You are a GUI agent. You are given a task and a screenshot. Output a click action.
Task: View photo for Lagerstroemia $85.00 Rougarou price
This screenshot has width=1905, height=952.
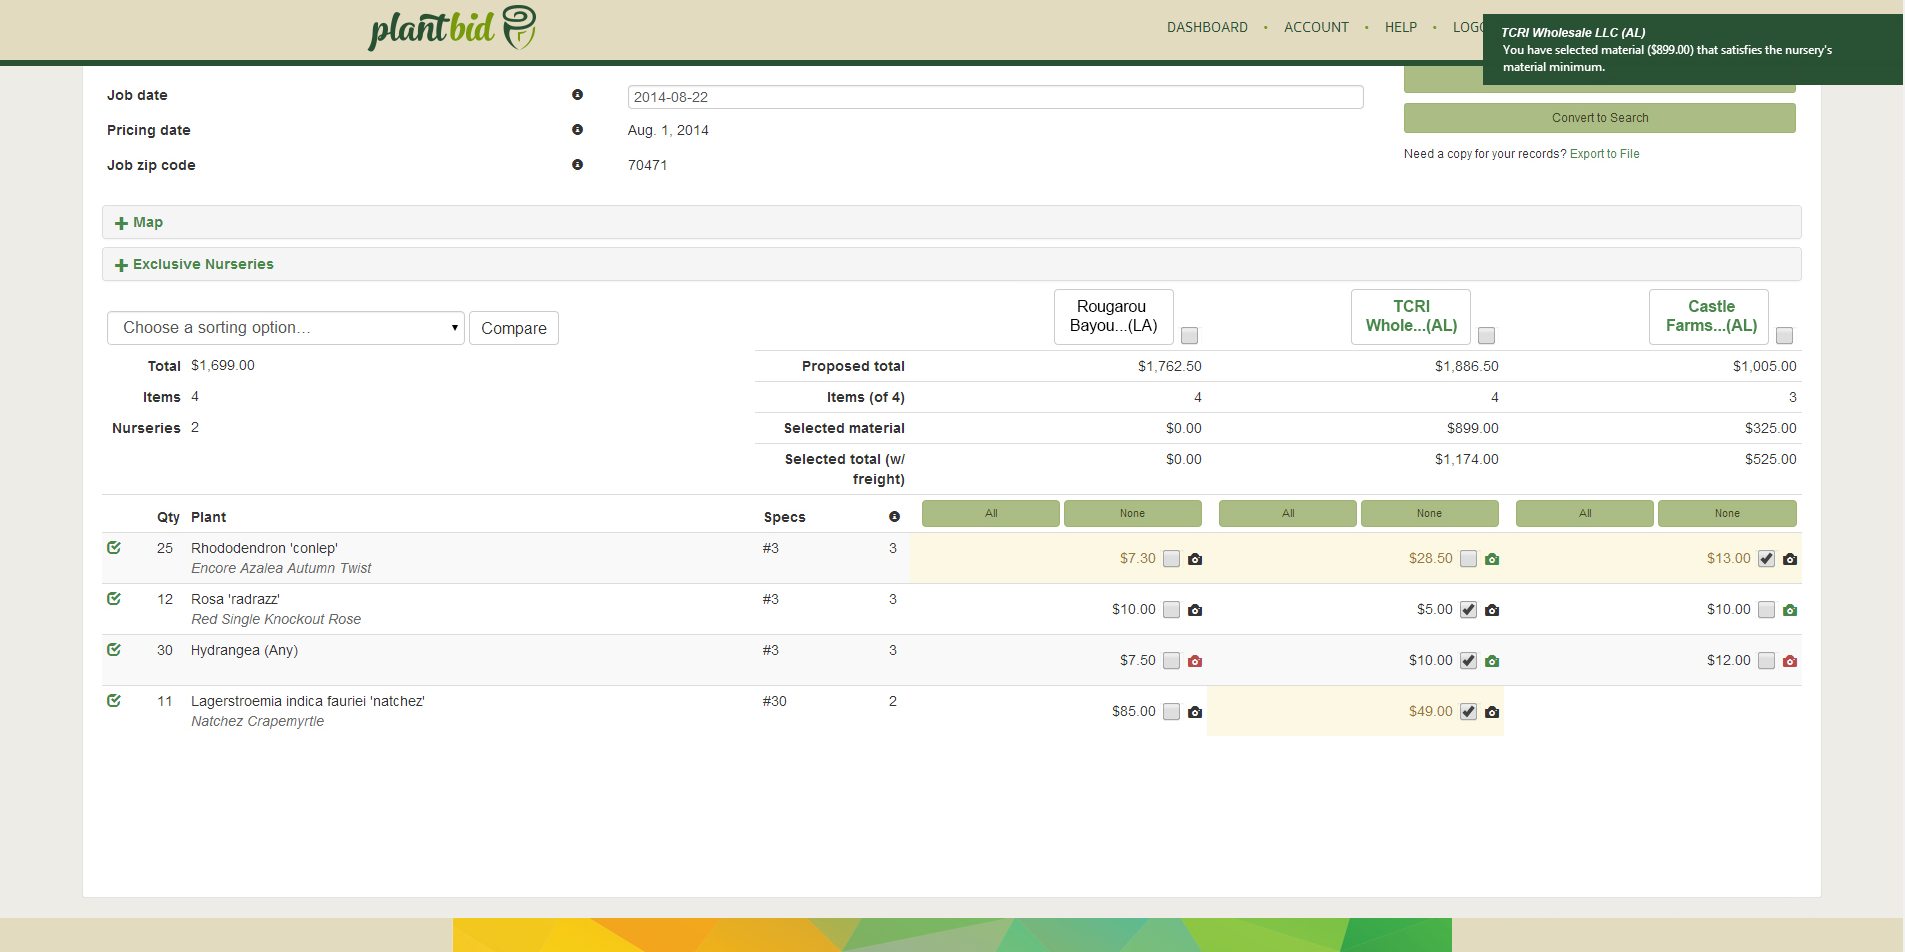1195,712
